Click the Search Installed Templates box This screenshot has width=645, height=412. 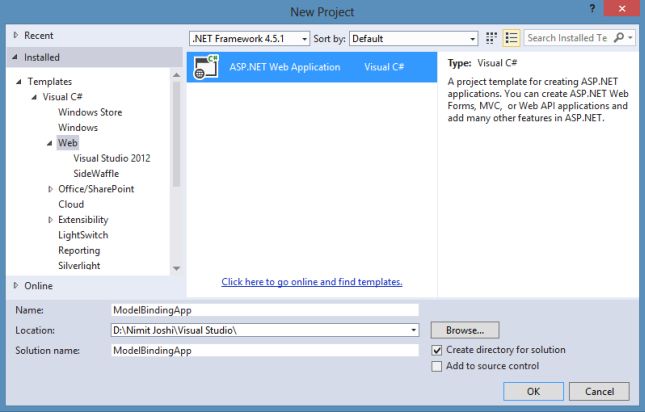coord(568,38)
